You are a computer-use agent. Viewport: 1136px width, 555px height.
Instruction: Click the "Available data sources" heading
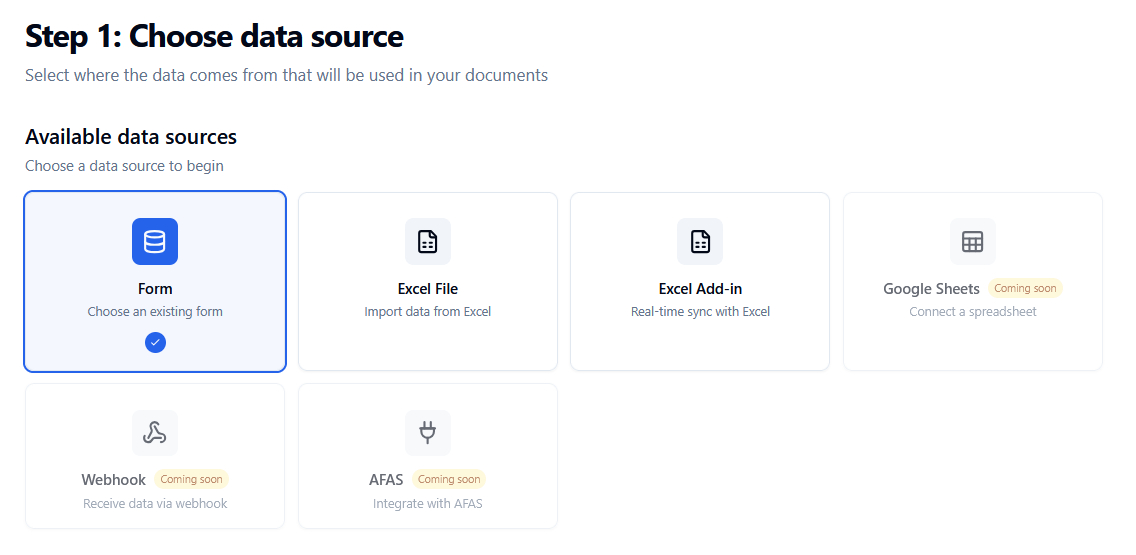(131, 137)
